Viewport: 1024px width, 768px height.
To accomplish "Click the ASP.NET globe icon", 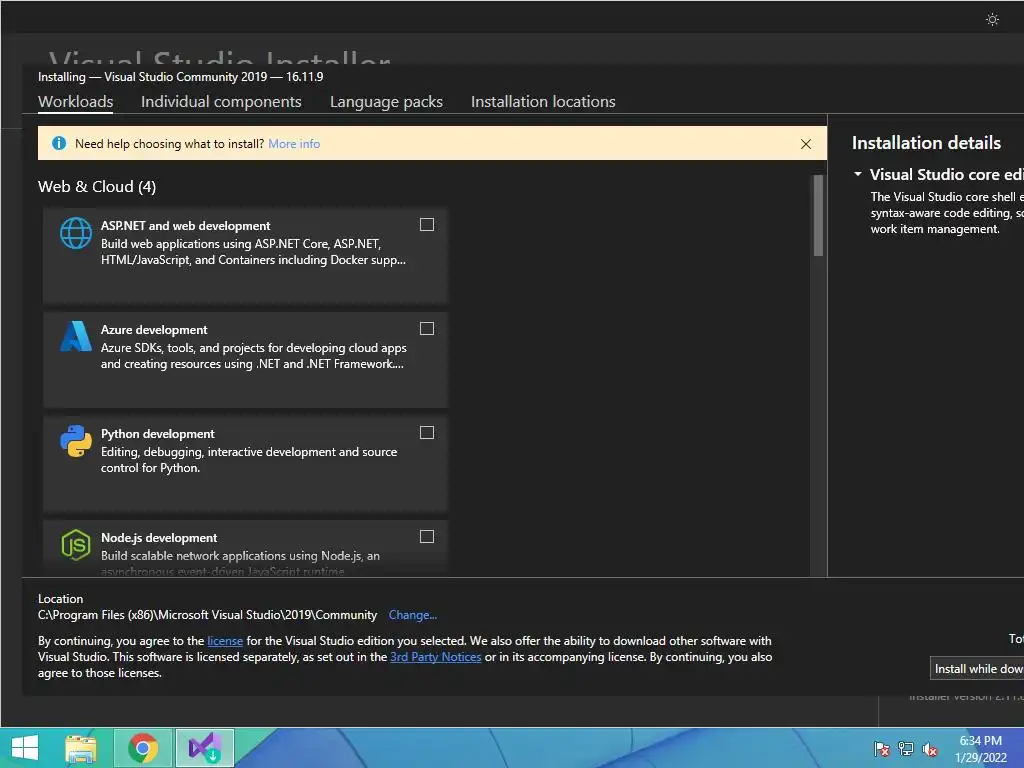I will (76, 233).
